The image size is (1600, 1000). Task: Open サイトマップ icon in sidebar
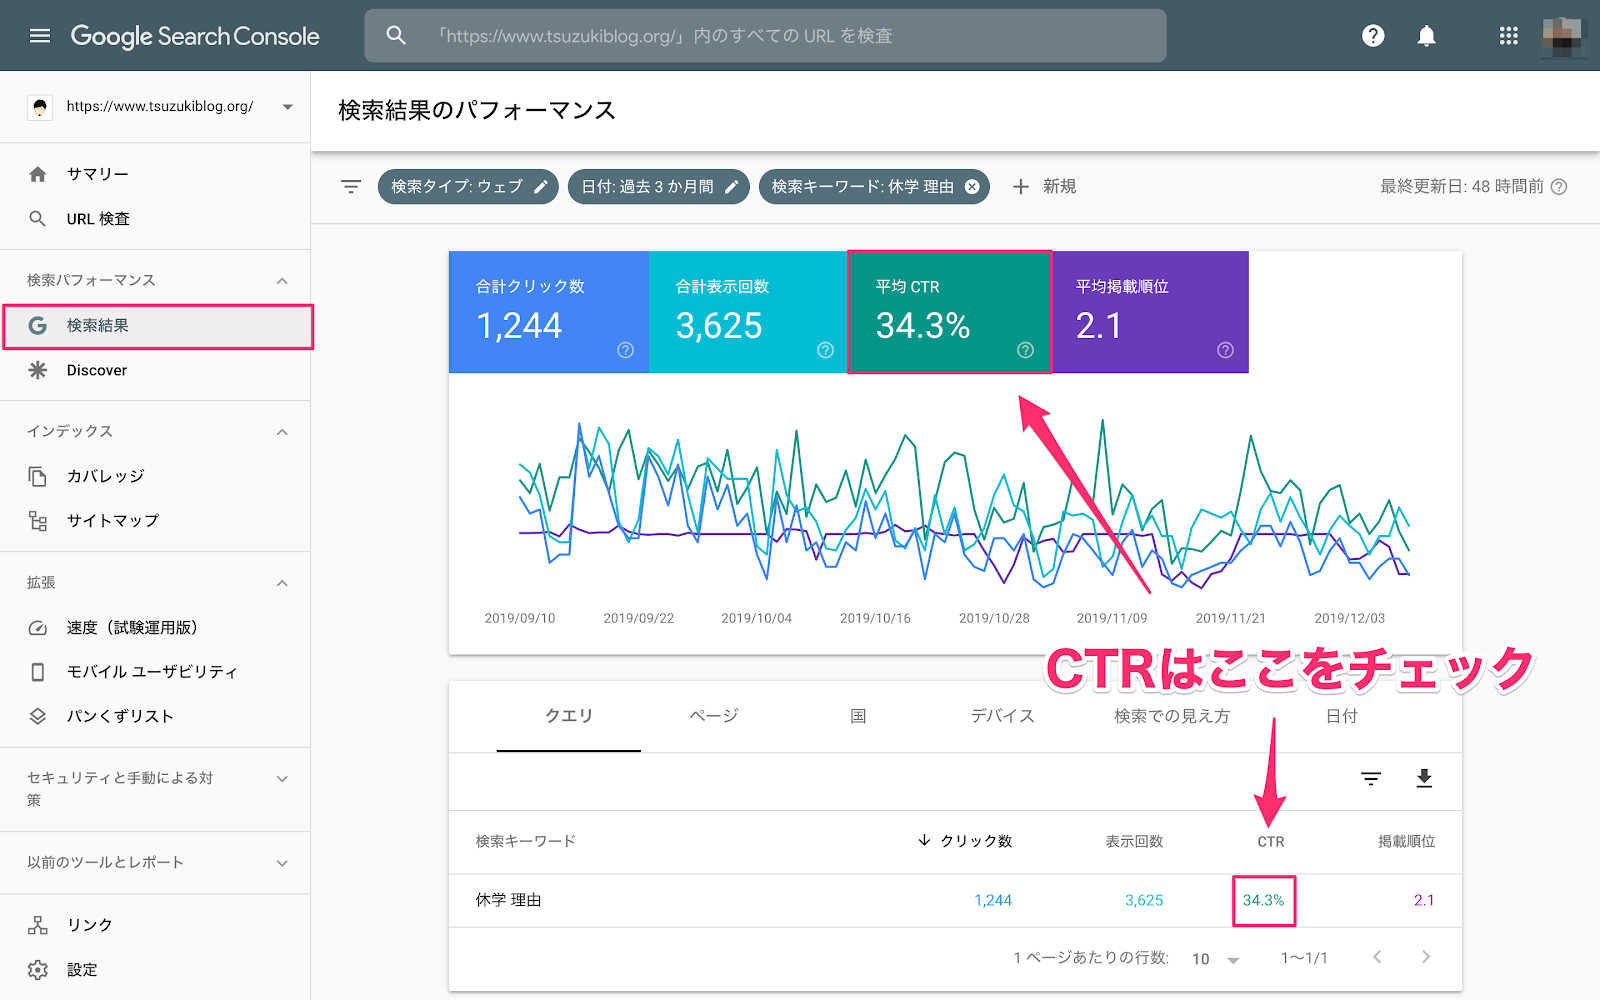click(38, 520)
